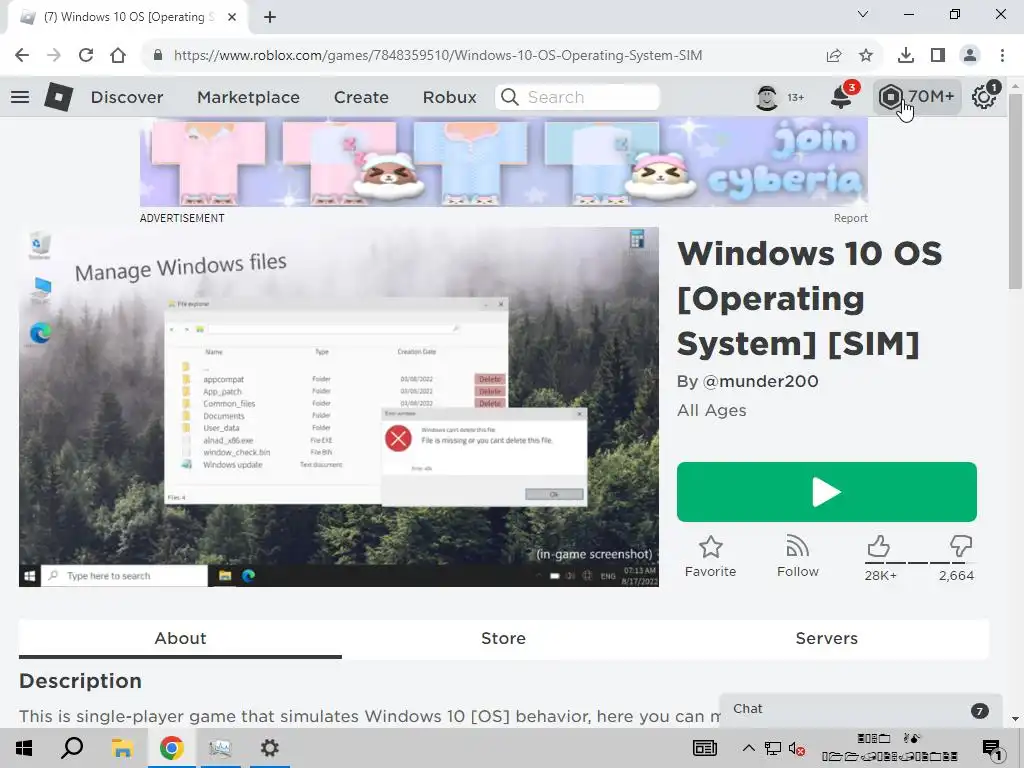1024x768 pixels.
Task: Click the game screenshot thumbnail
Action: [x=339, y=407]
